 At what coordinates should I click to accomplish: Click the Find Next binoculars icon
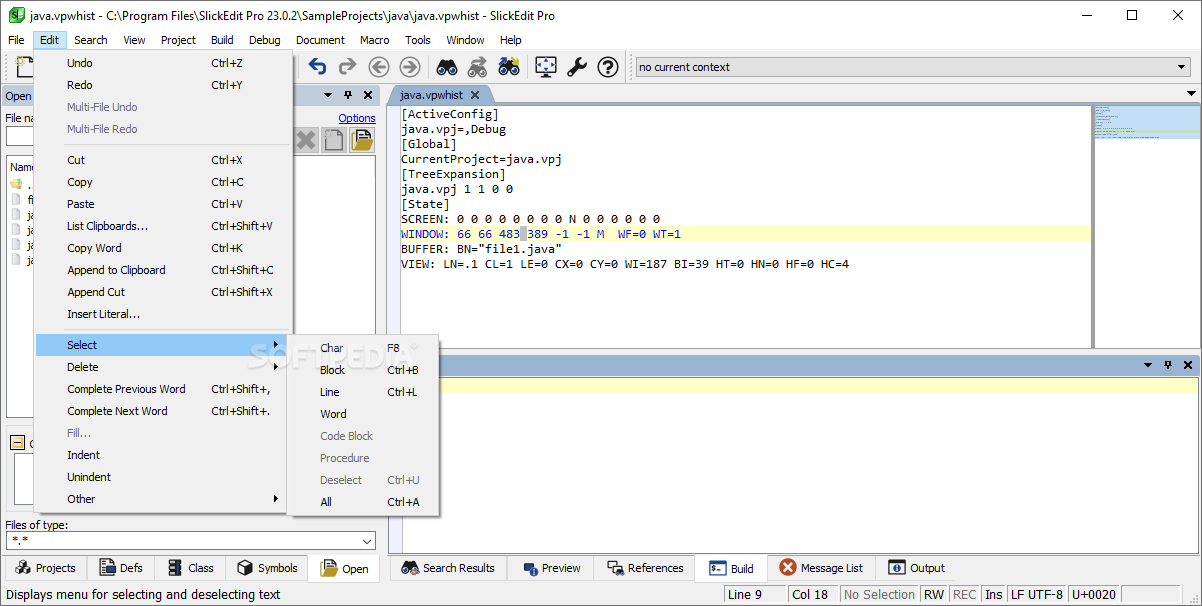(x=477, y=67)
